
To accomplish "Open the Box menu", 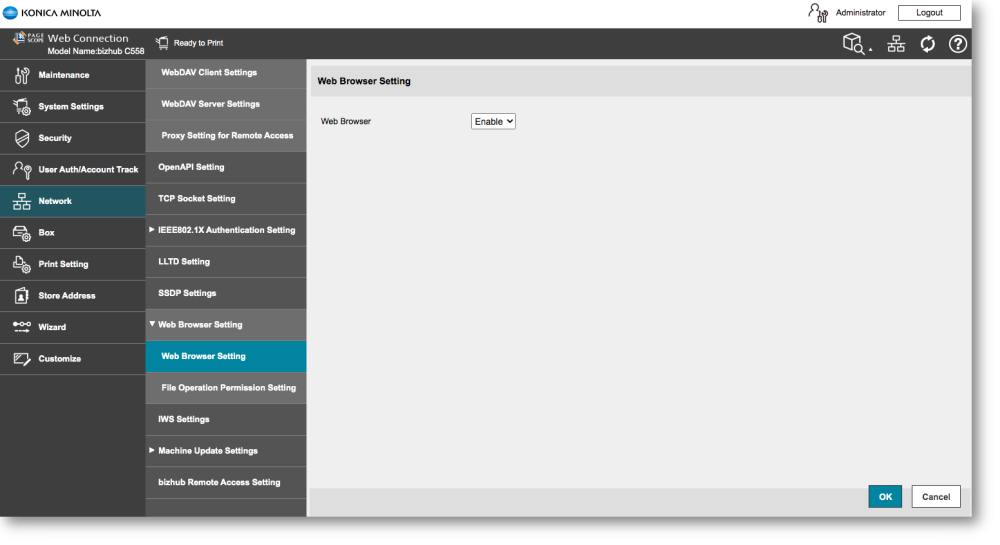I will click(73, 233).
